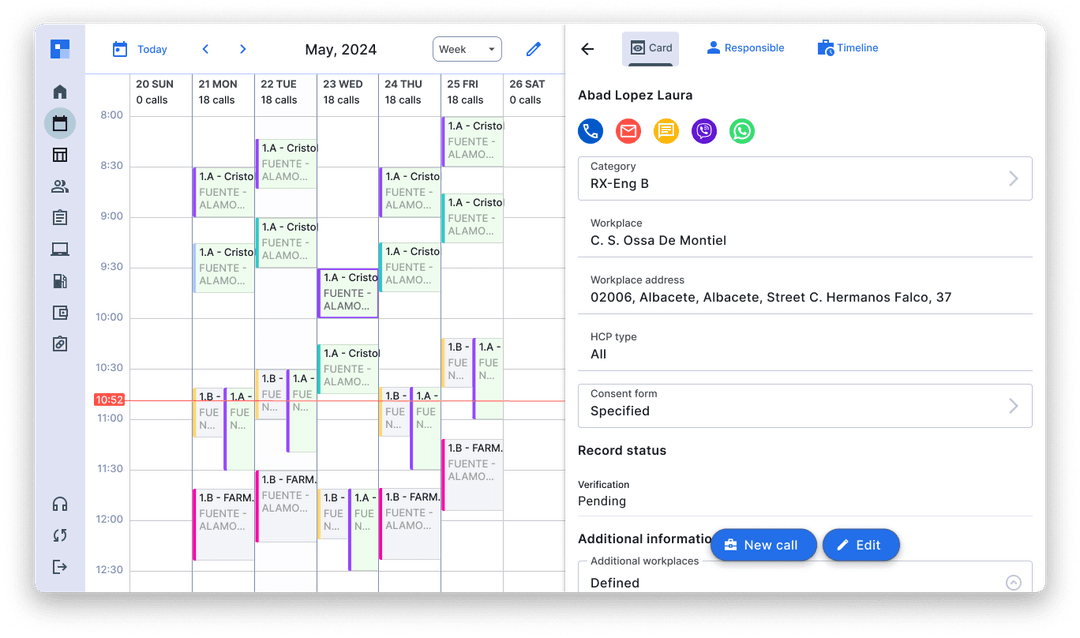The height and width of the screenshot is (638, 1080).
Task: Contact via green WhatsApp icon
Action: [742, 131]
